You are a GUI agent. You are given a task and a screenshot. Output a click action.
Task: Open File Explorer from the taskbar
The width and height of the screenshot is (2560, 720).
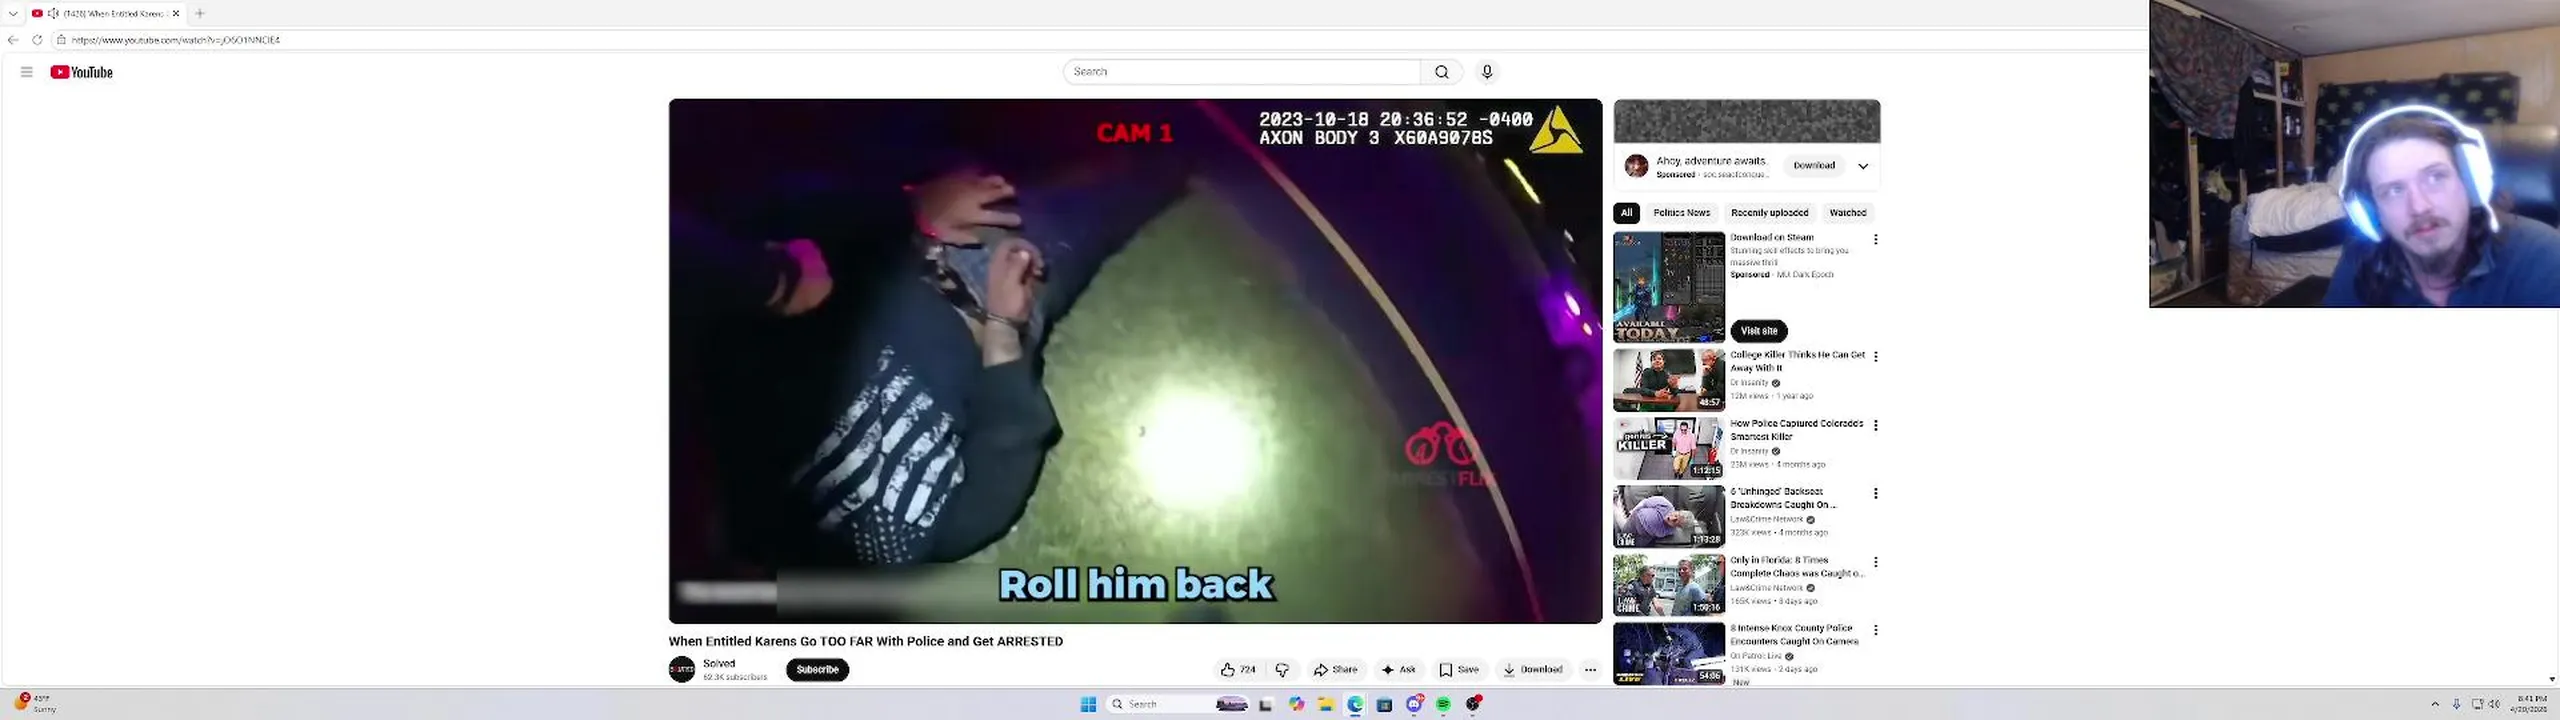click(x=1325, y=705)
